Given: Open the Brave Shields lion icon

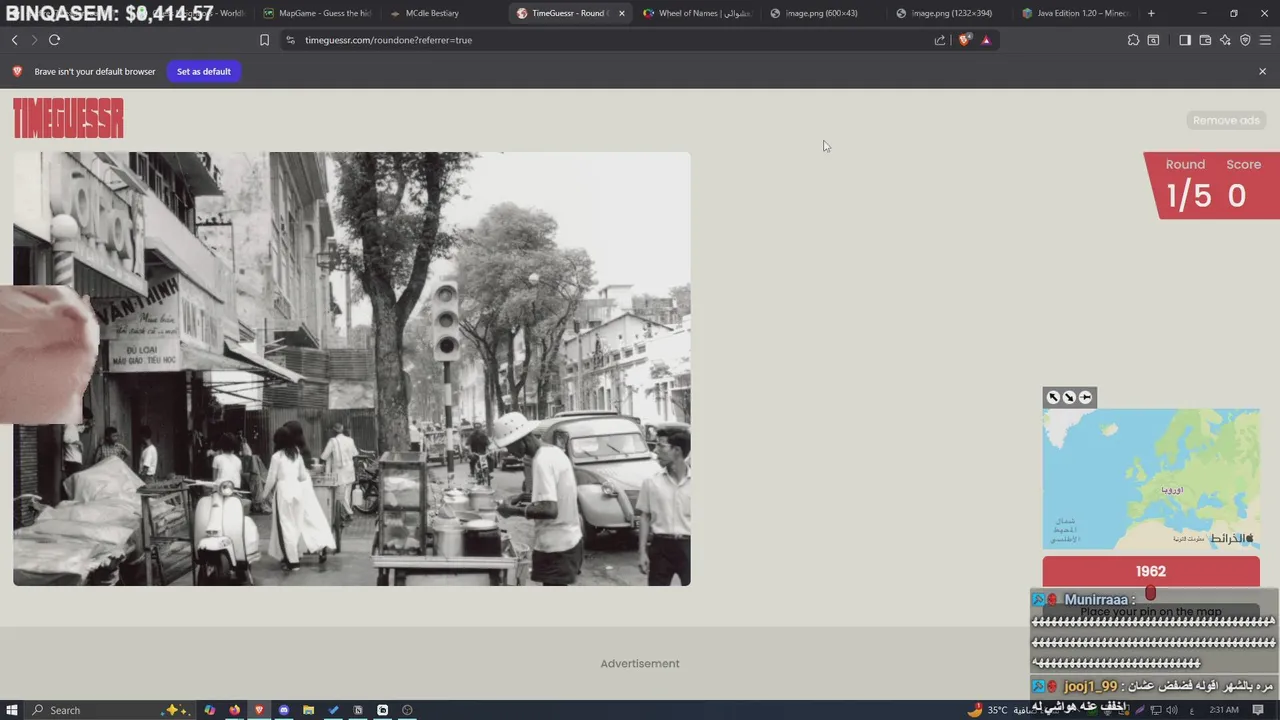Looking at the screenshot, I should [x=964, y=40].
